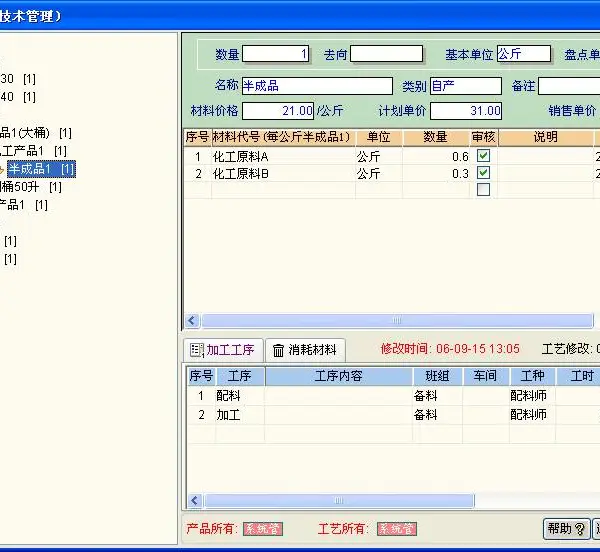Viewport: 600px width, 552px height.
Task: Select the tree node ending 30 [1]
Action: click(18, 79)
